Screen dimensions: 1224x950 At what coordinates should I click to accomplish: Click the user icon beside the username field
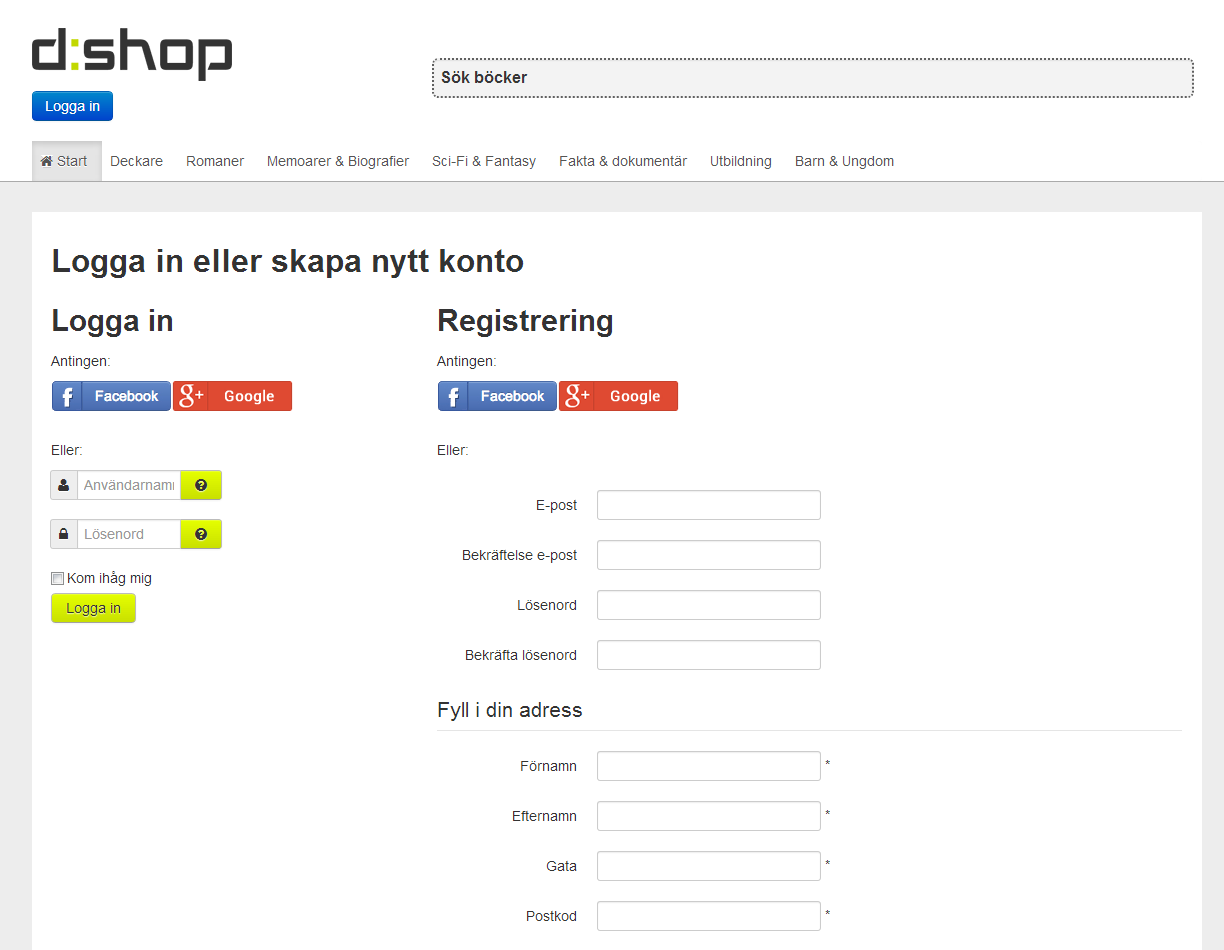point(64,485)
